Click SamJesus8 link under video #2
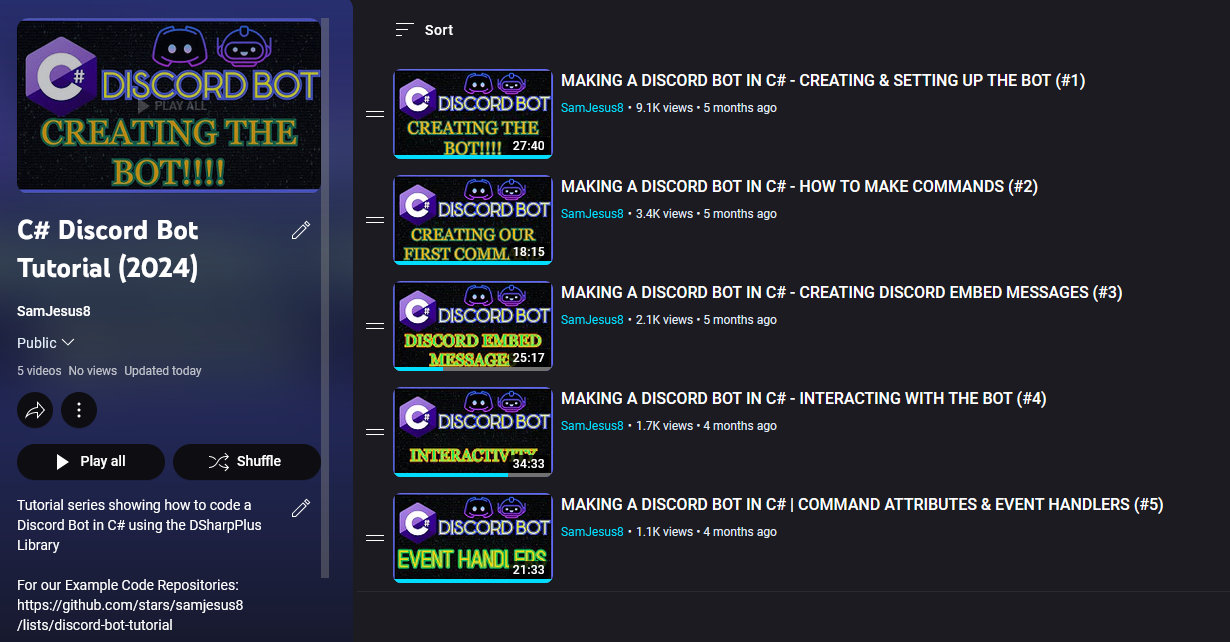This screenshot has height=642, width=1230. pyautogui.click(x=592, y=214)
